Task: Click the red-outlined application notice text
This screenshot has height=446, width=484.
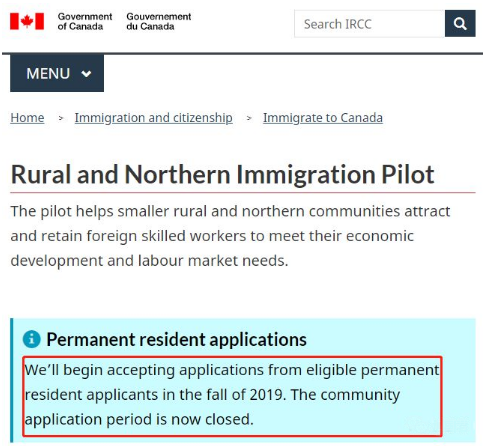Action: (232, 396)
